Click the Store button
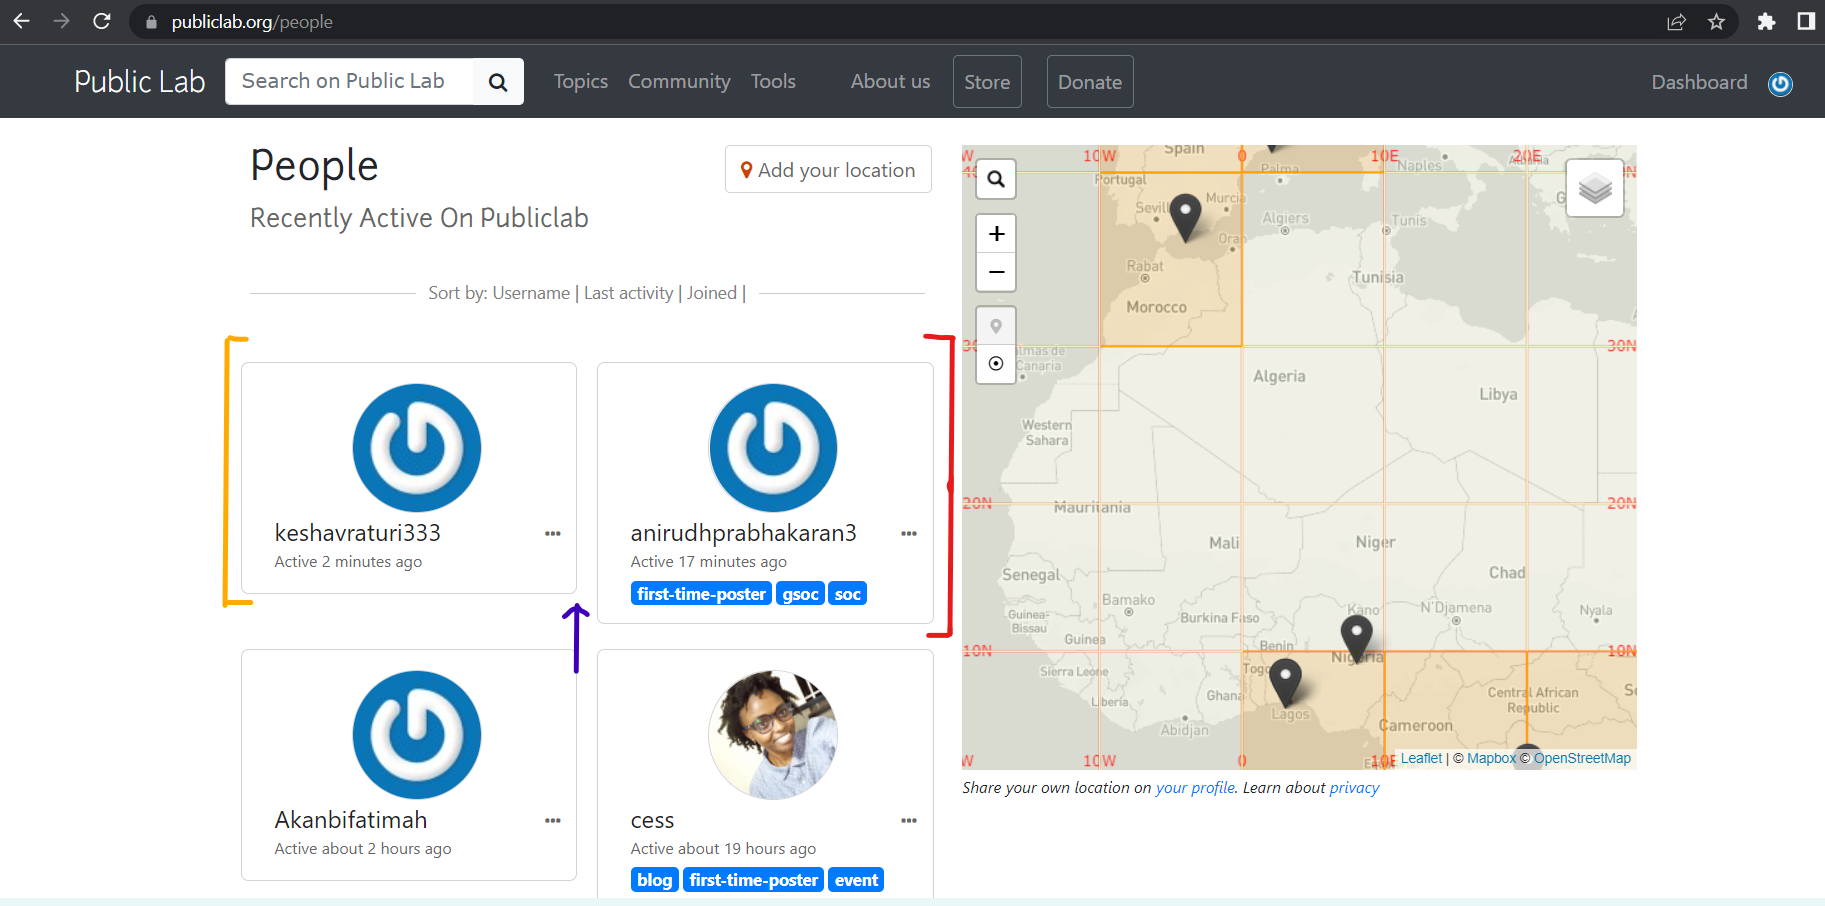The image size is (1825, 906). 987,82
